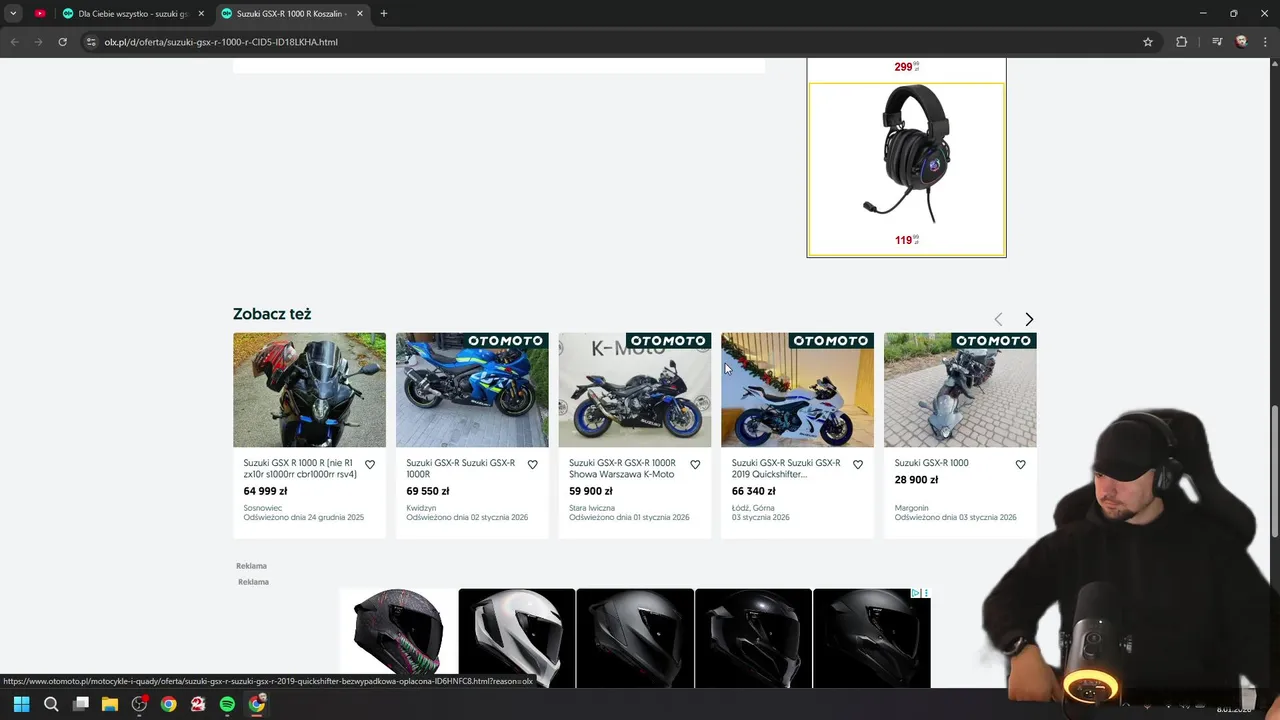Open the grey Suzuki GSX-R 1000 Margonin photo
The height and width of the screenshot is (720, 1280).
tap(960, 390)
